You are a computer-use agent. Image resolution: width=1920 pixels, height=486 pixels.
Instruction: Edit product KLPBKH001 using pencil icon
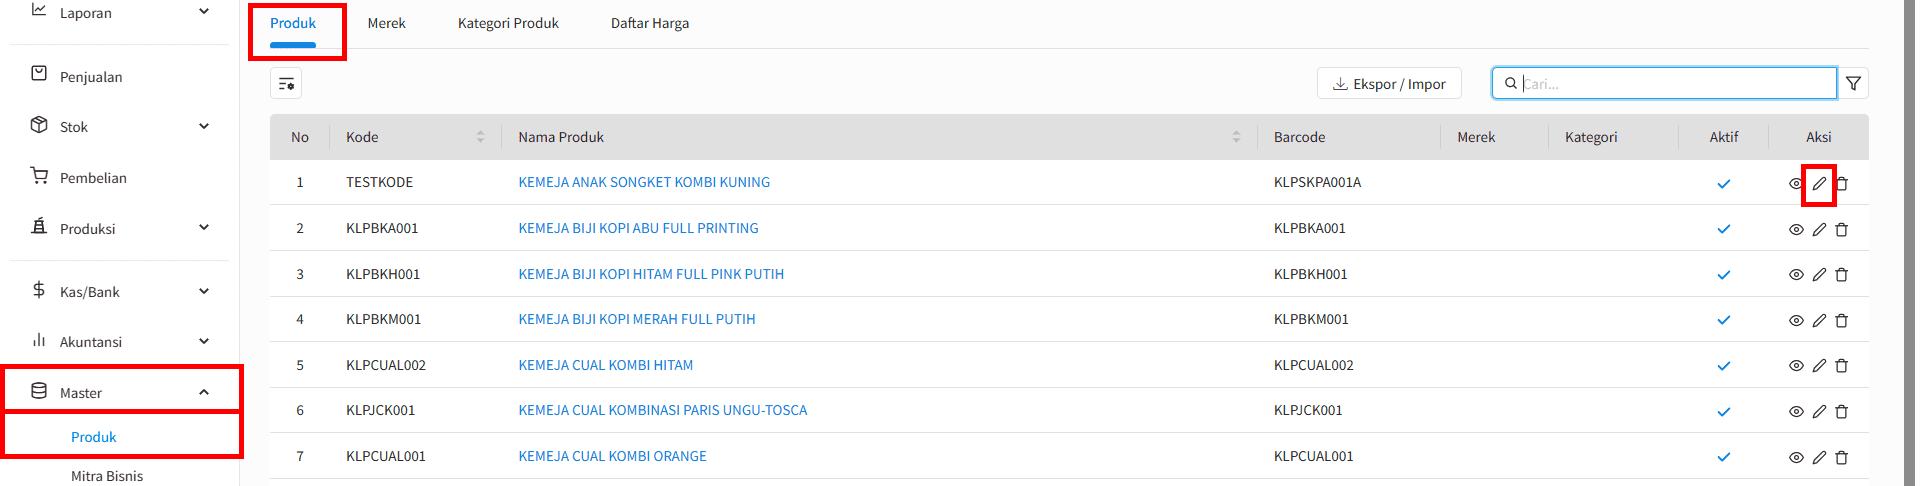[1819, 275]
